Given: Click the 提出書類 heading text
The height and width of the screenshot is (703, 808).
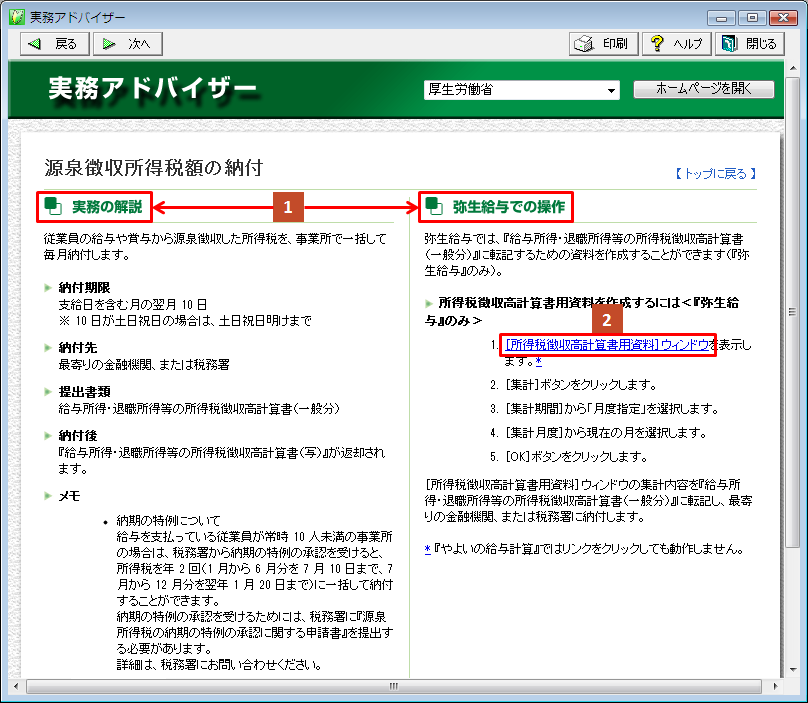Looking at the screenshot, I should 84,392.
